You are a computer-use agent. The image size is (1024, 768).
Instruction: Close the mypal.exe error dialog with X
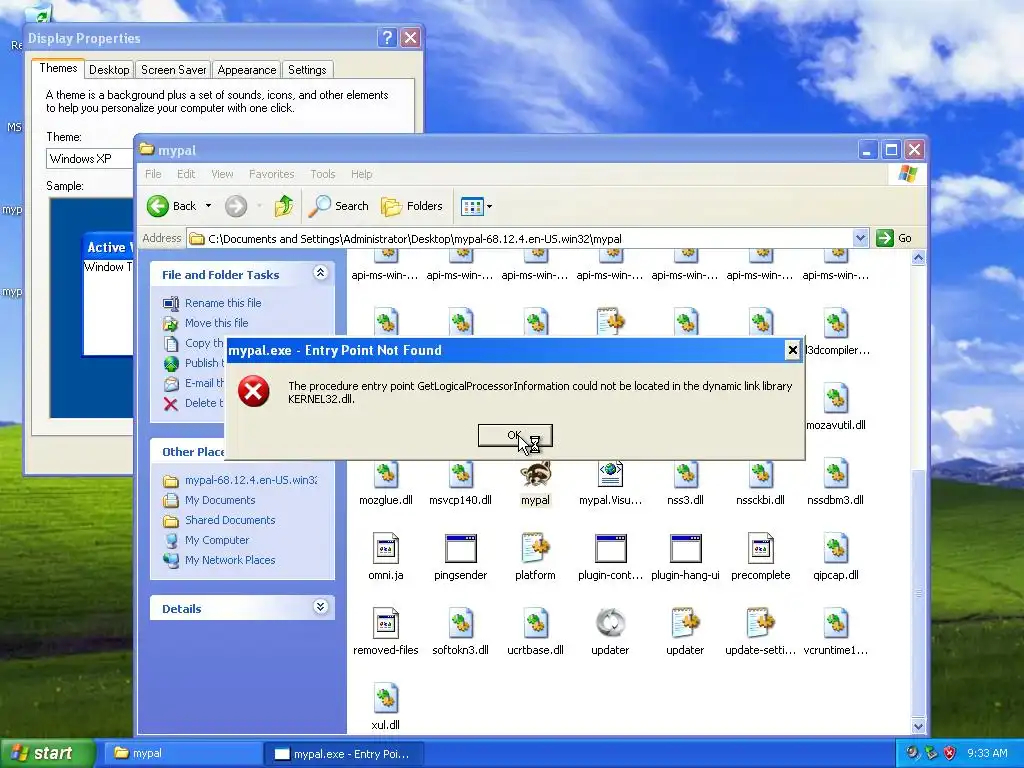[x=792, y=350]
